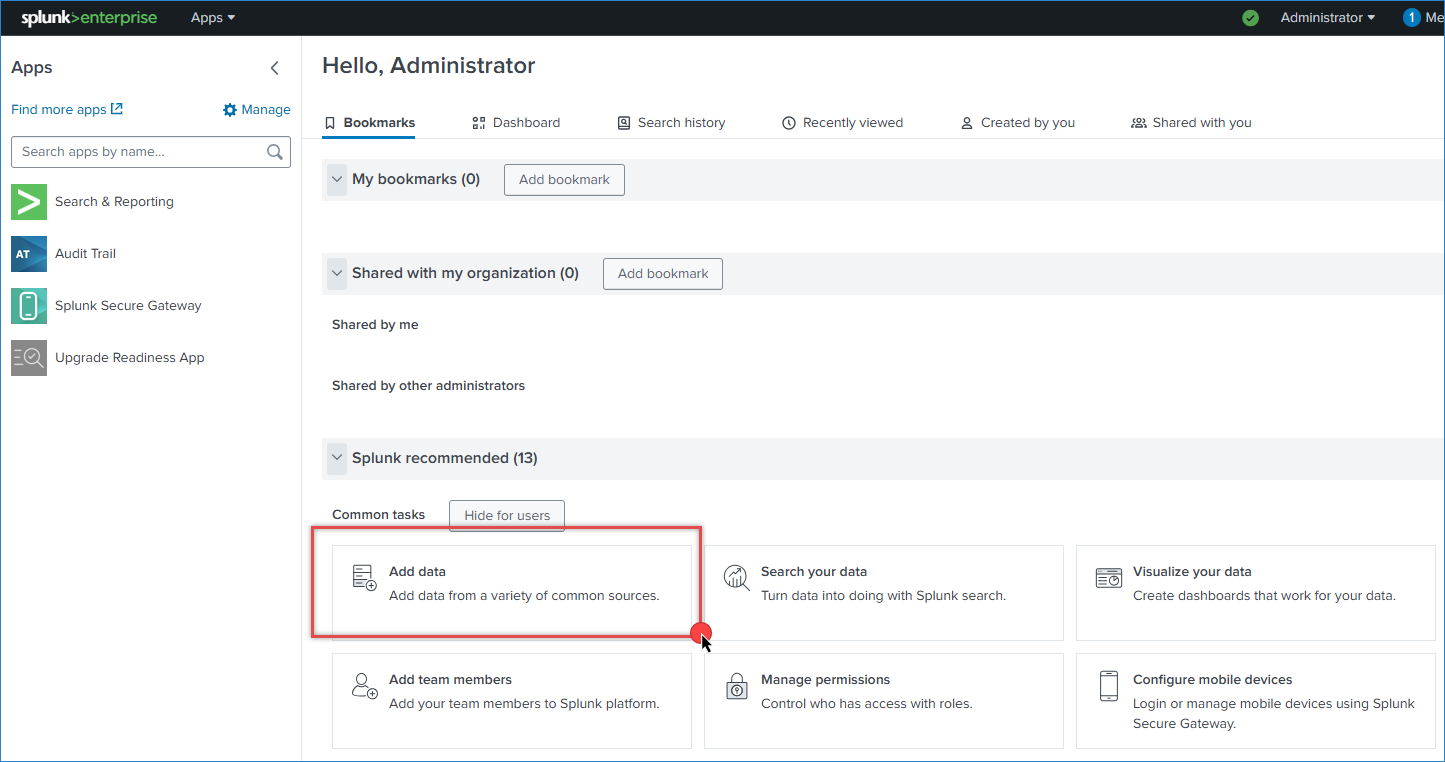Click the Splunk Enterprise logo
The height and width of the screenshot is (762, 1445).
(x=89, y=18)
